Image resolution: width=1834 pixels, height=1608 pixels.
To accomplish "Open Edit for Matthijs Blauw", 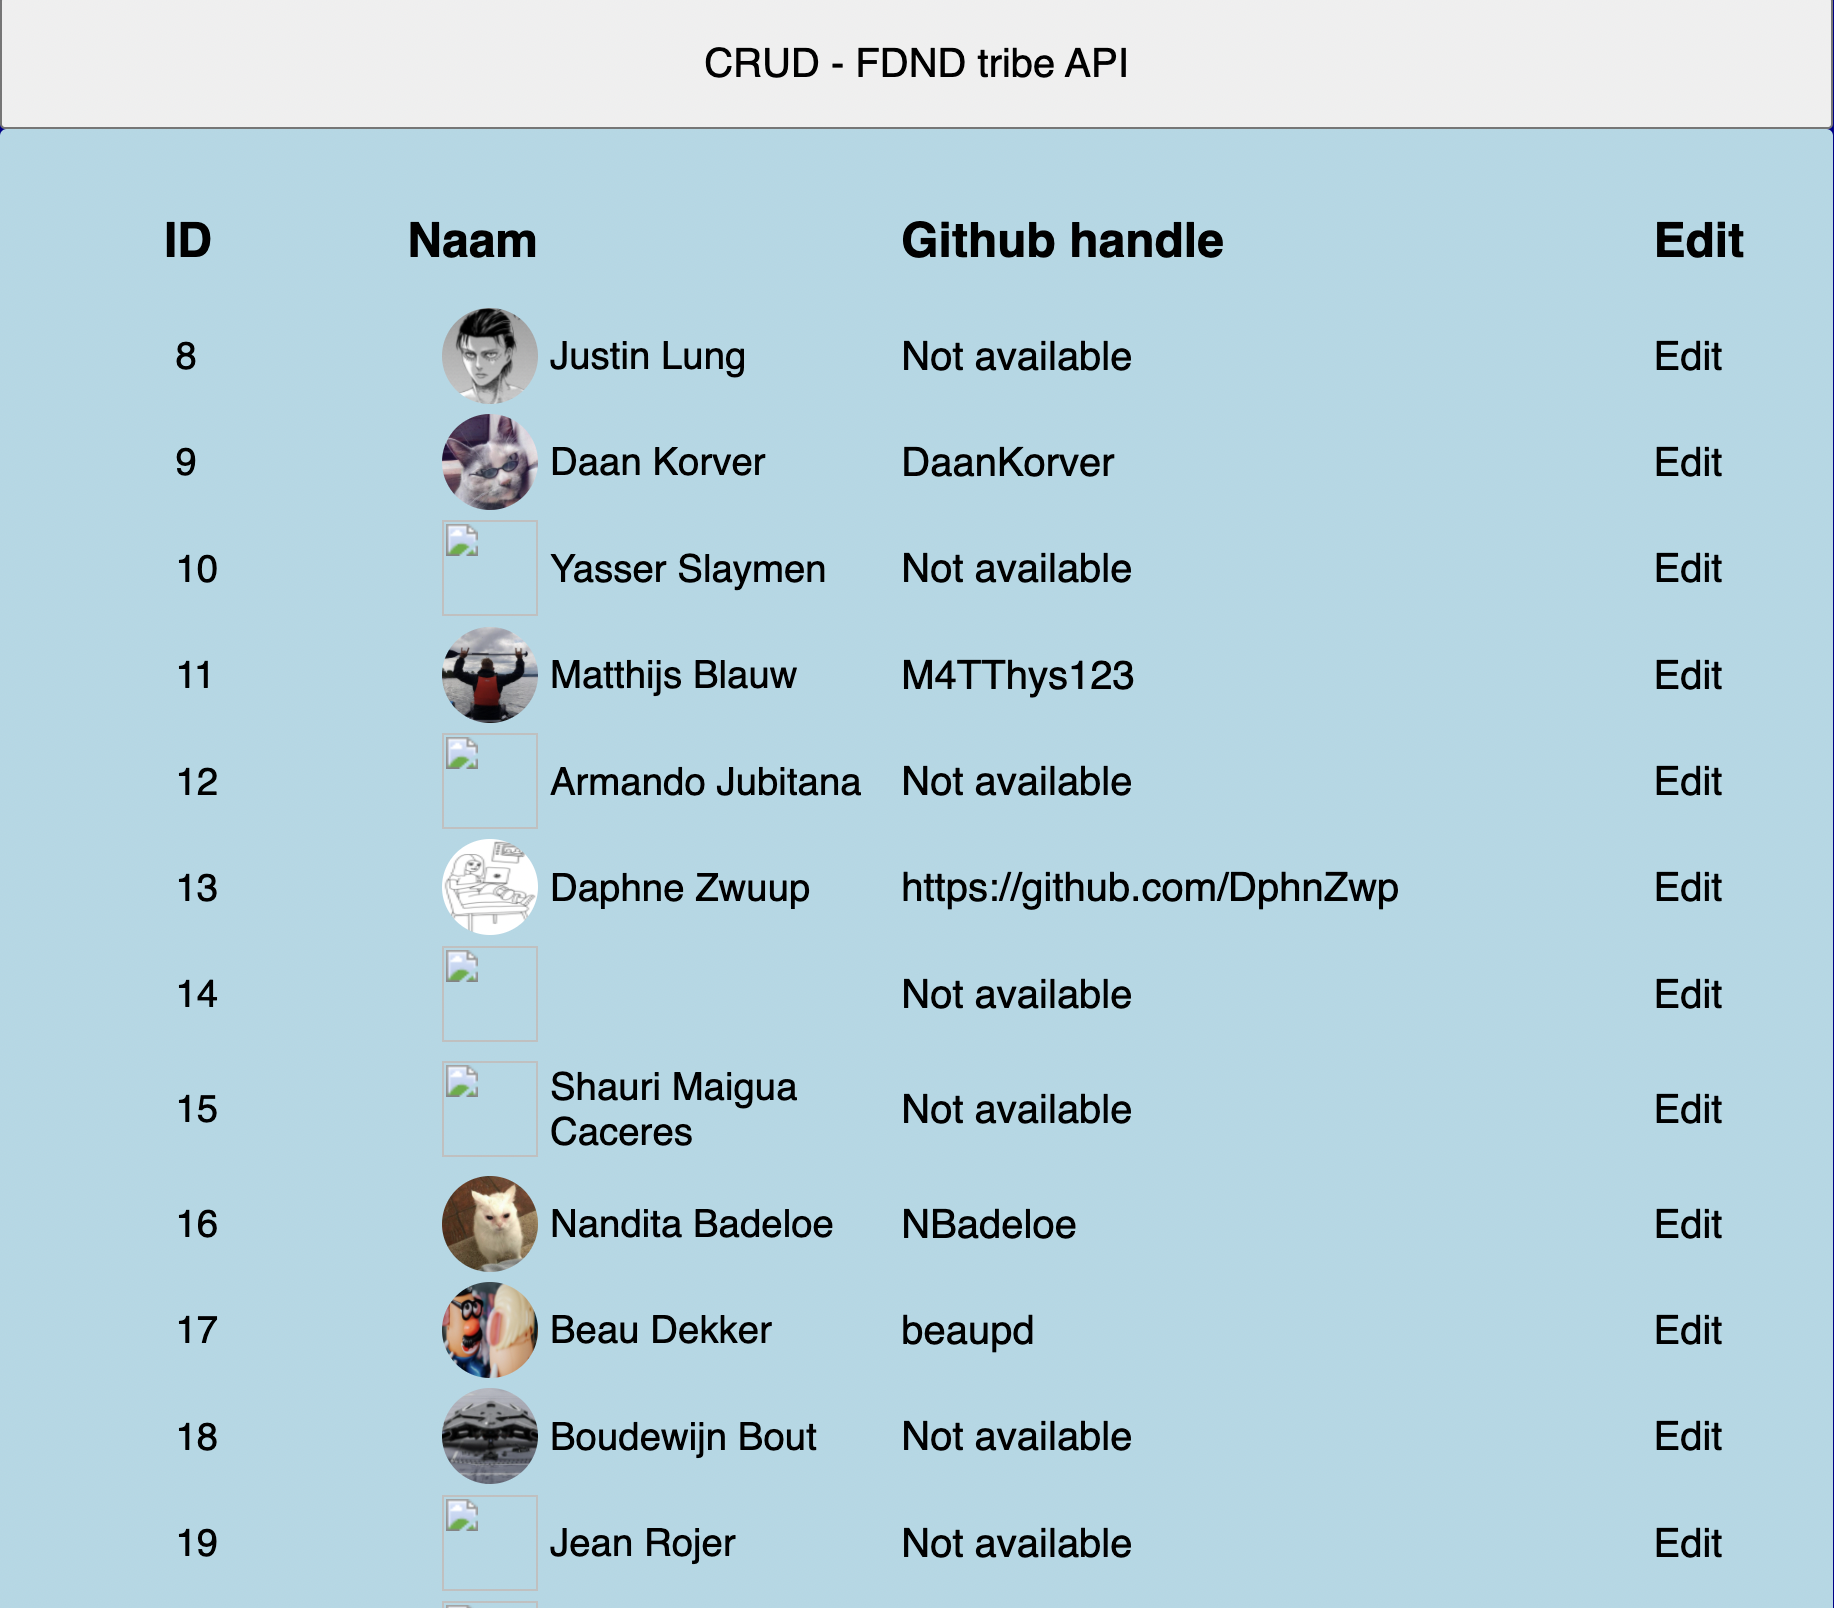I will click(x=1687, y=675).
